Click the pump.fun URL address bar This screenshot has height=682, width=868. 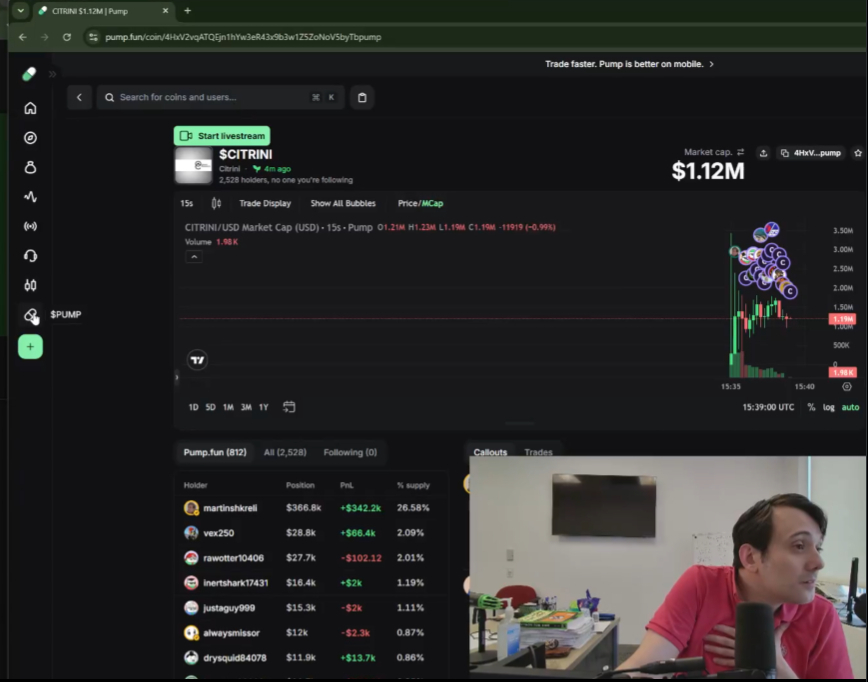point(243,37)
